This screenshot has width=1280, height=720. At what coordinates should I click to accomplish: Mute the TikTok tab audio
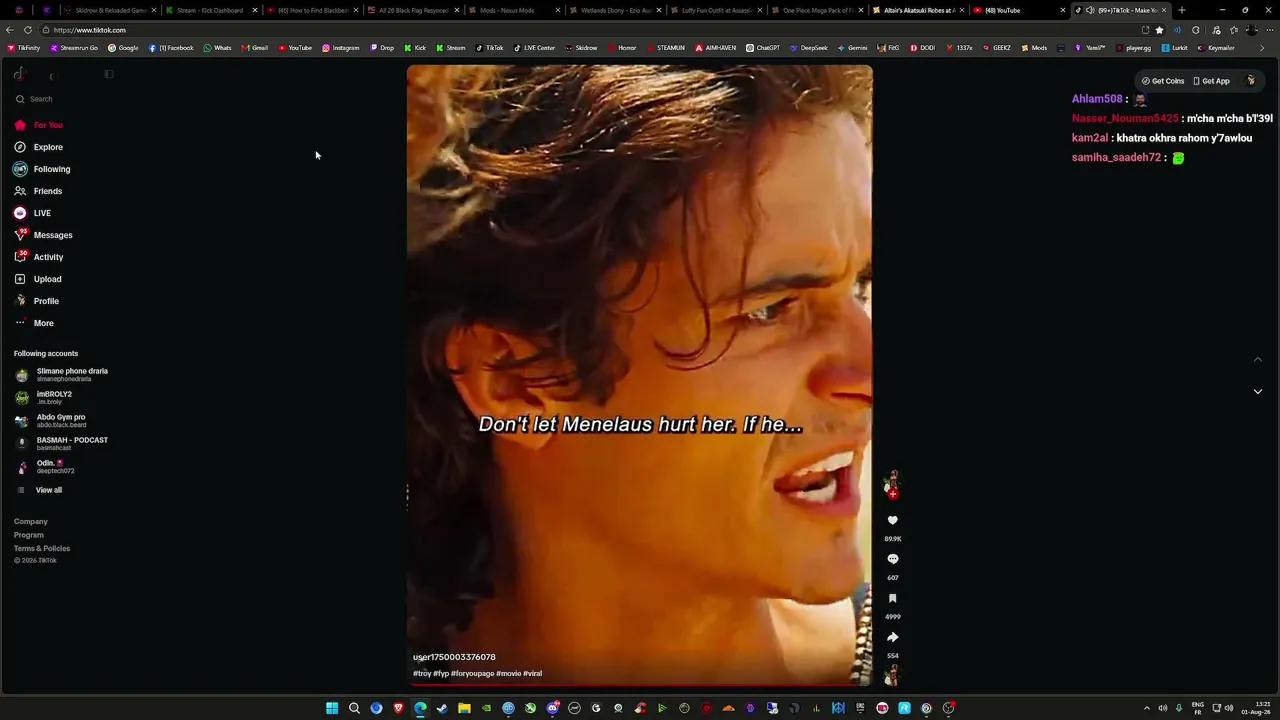coord(1090,10)
